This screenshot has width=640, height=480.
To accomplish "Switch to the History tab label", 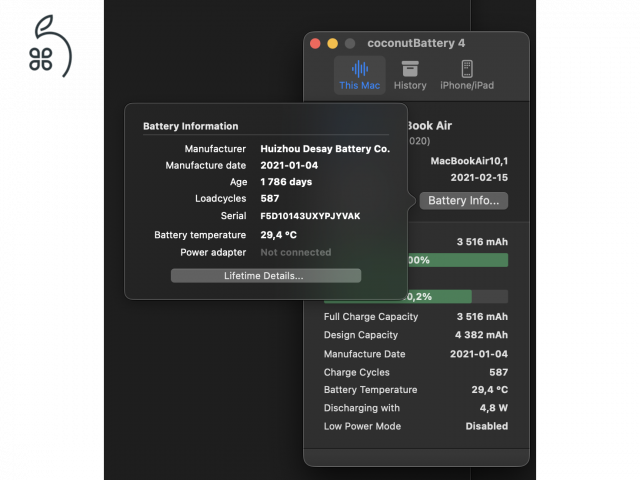I will point(410,85).
